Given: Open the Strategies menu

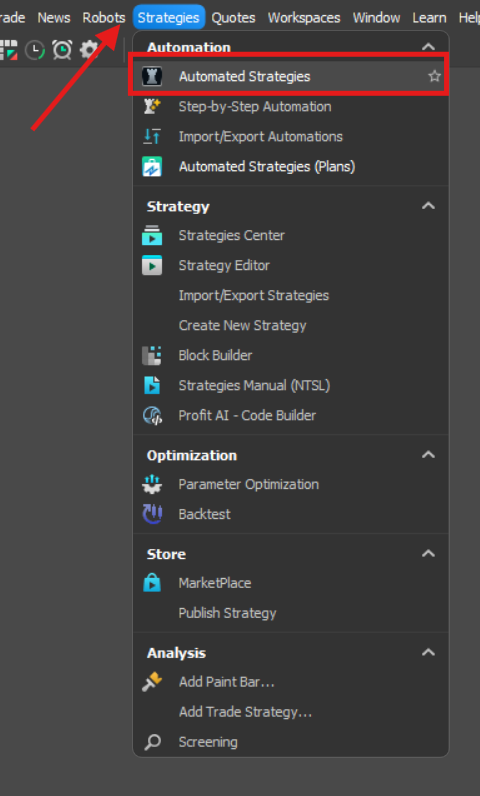Looking at the screenshot, I should [x=169, y=17].
